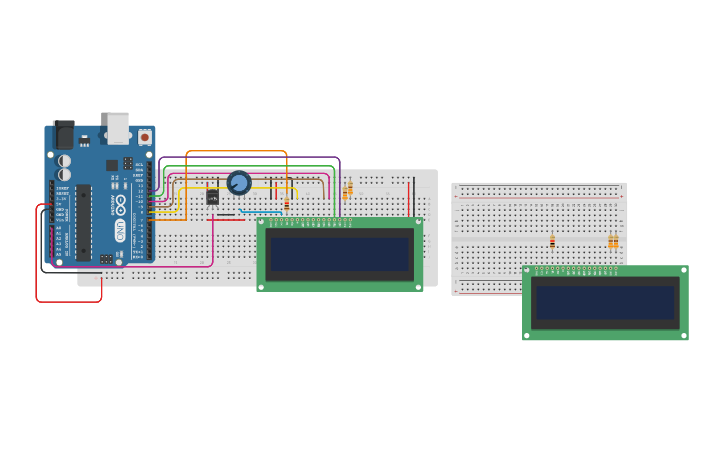Select the purple wire above the breadboard

(x=250, y=157)
